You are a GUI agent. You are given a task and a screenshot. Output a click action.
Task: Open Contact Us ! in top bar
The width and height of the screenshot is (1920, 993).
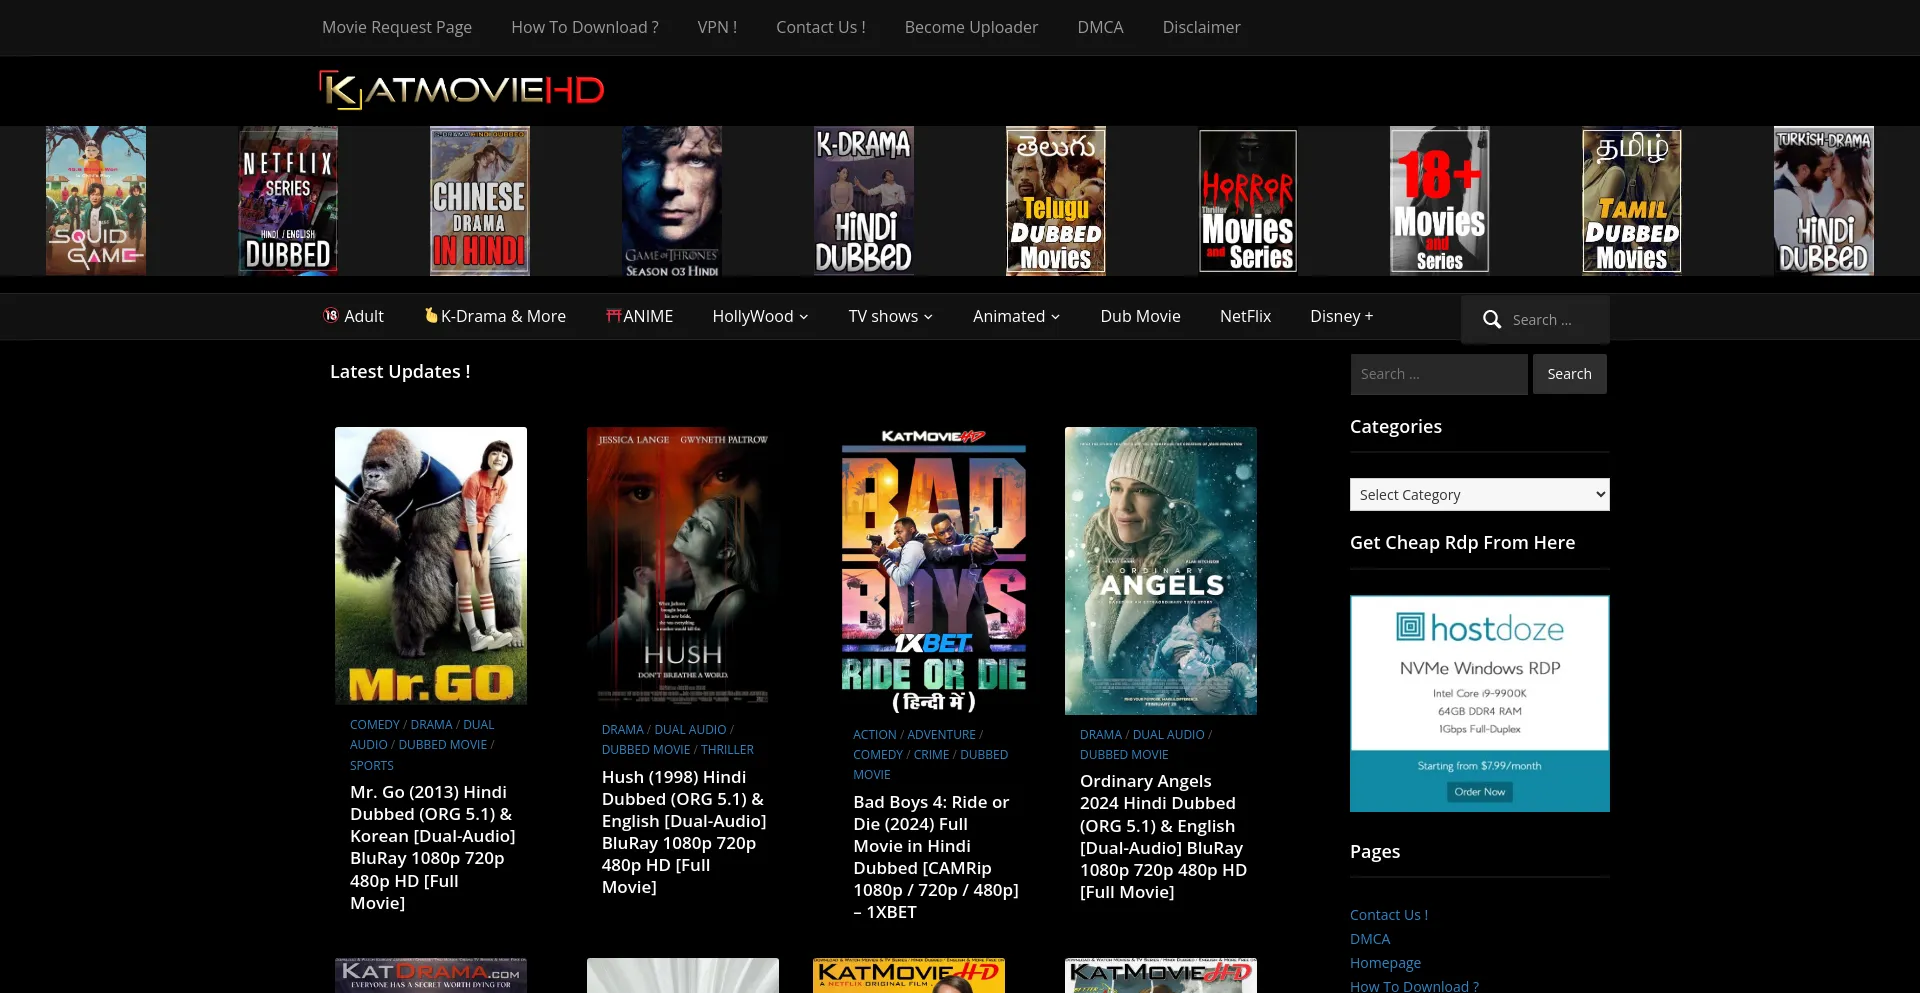[821, 27]
